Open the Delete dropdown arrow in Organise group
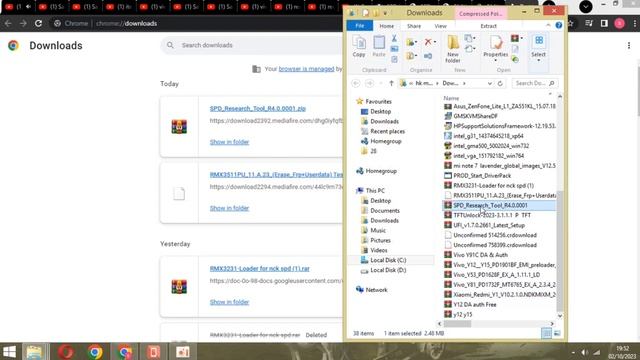This screenshot has height=360, width=640. [435, 42]
